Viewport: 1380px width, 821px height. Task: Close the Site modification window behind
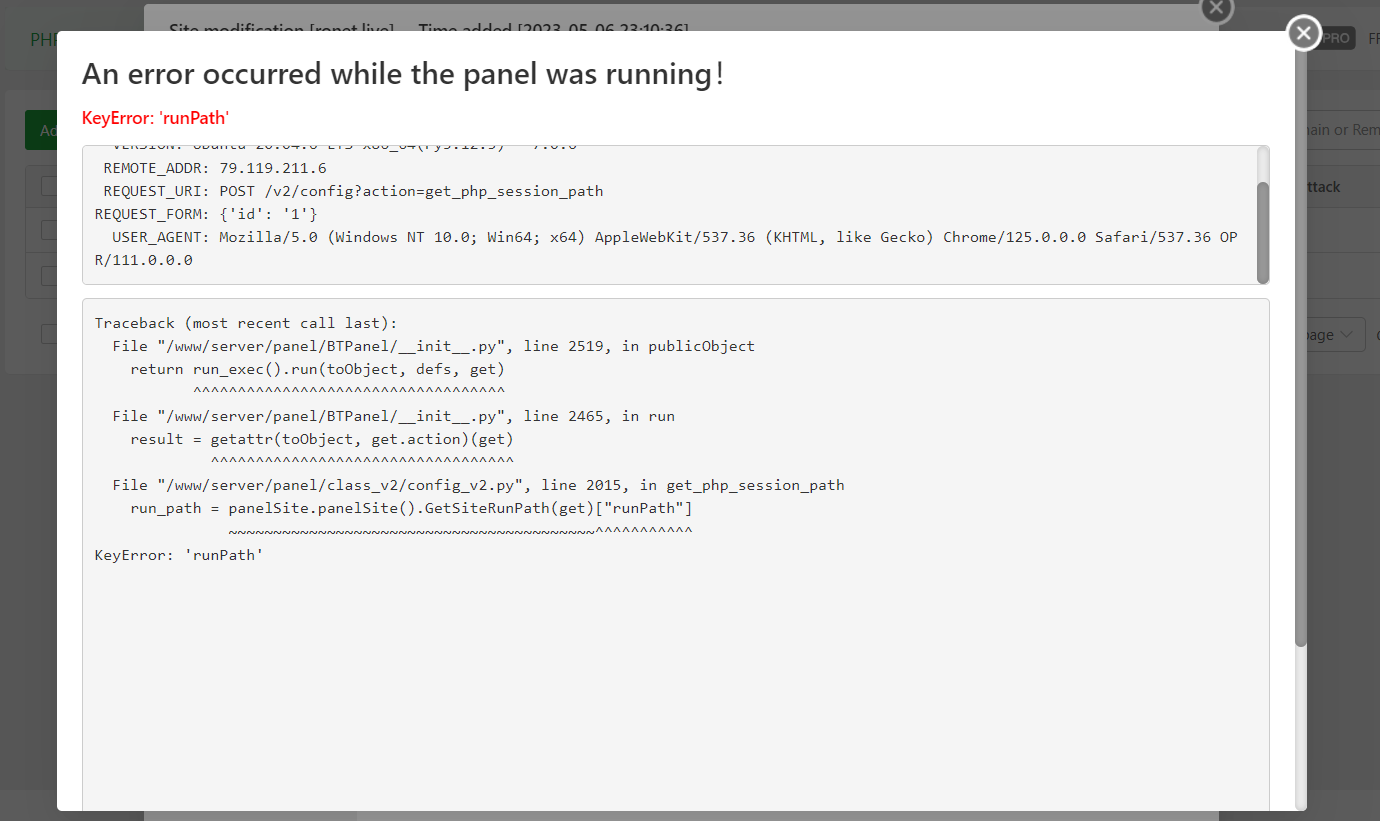1216,8
